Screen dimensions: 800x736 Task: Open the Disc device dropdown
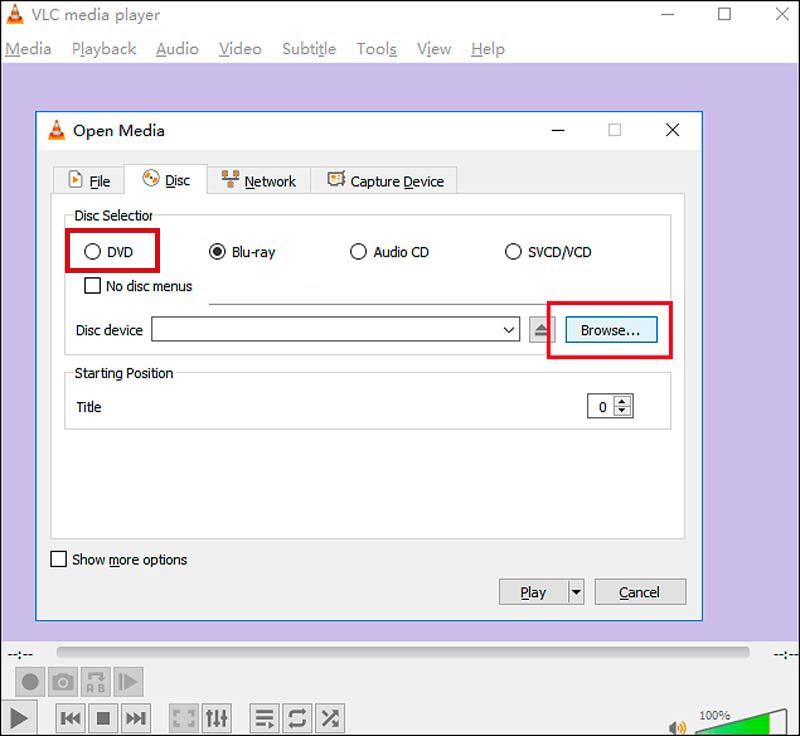pos(508,330)
